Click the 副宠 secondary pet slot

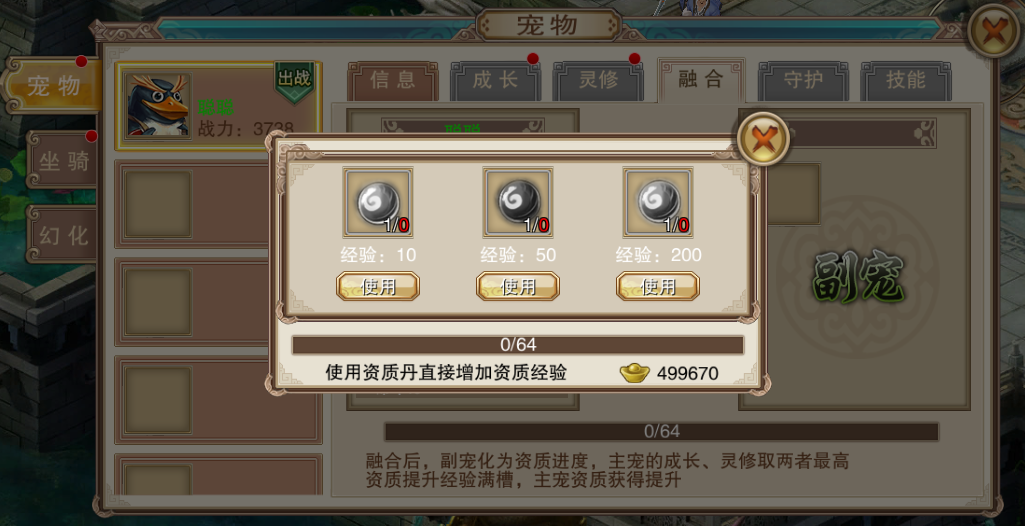(x=858, y=277)
